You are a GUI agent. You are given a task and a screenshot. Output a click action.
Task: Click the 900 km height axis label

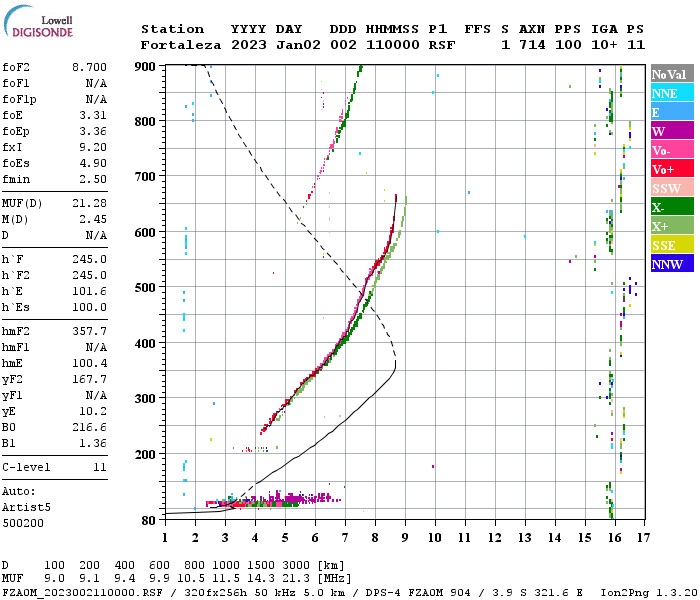[x=145, y=67]
